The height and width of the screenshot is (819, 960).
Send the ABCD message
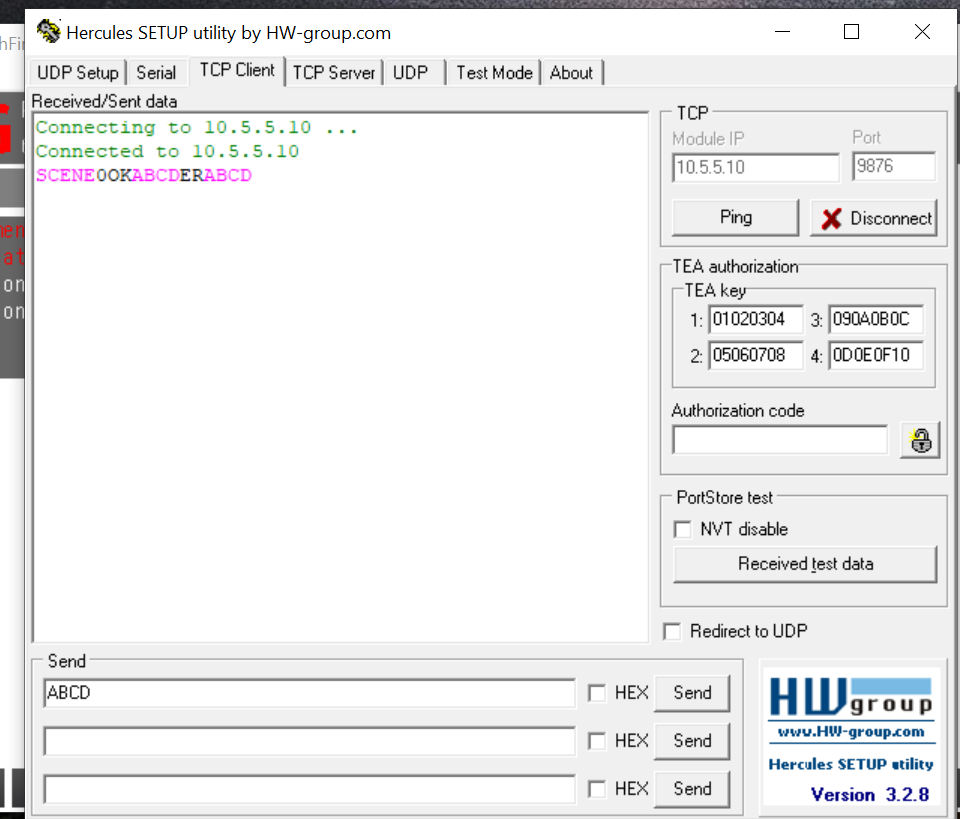(x=691, y=692)
